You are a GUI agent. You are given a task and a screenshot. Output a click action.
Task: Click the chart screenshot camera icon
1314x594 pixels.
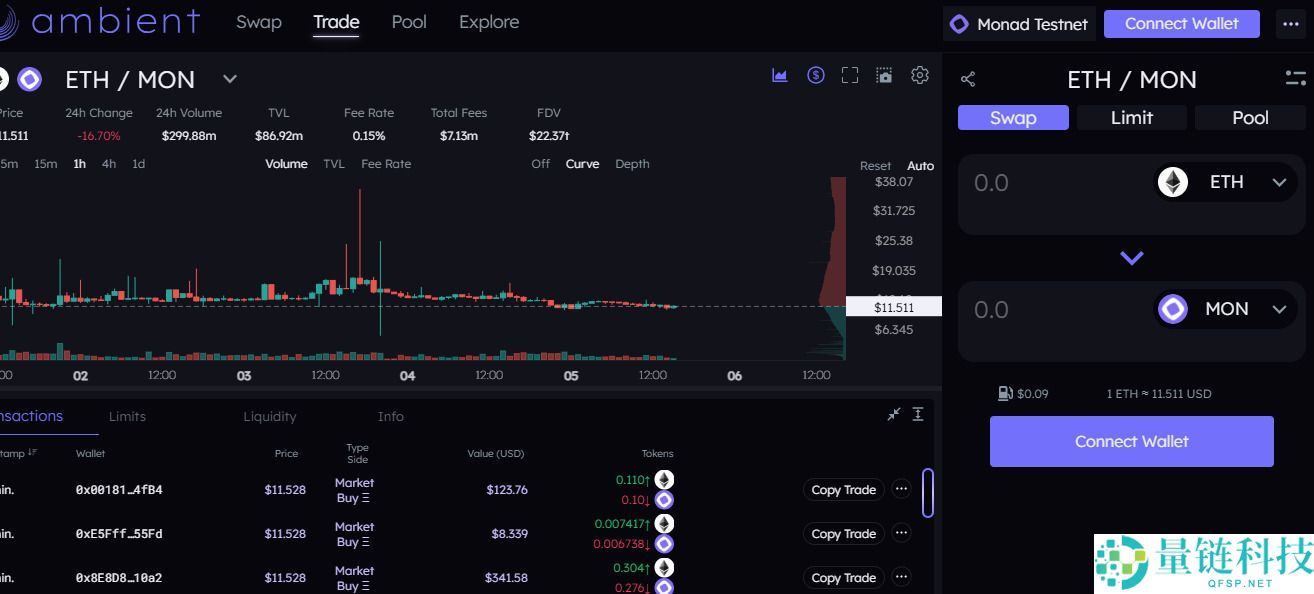(x=884, y=76)
